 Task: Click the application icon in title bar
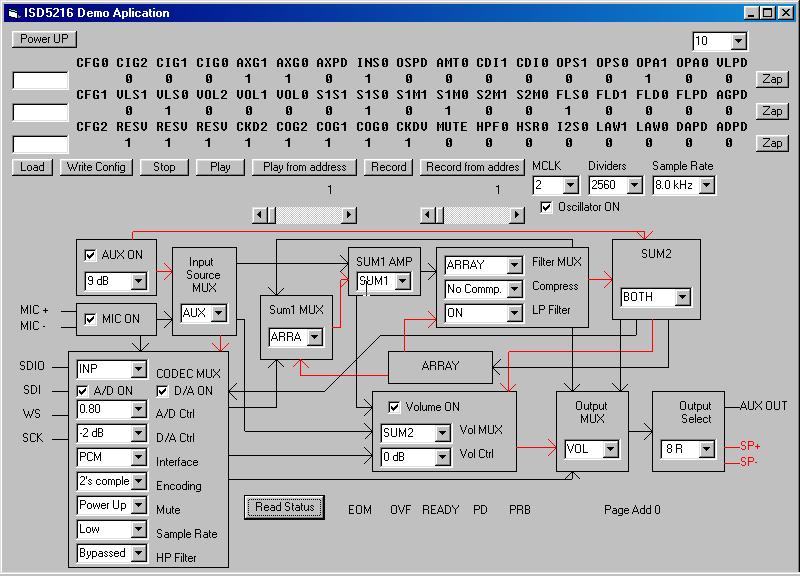tap(13, 13)
